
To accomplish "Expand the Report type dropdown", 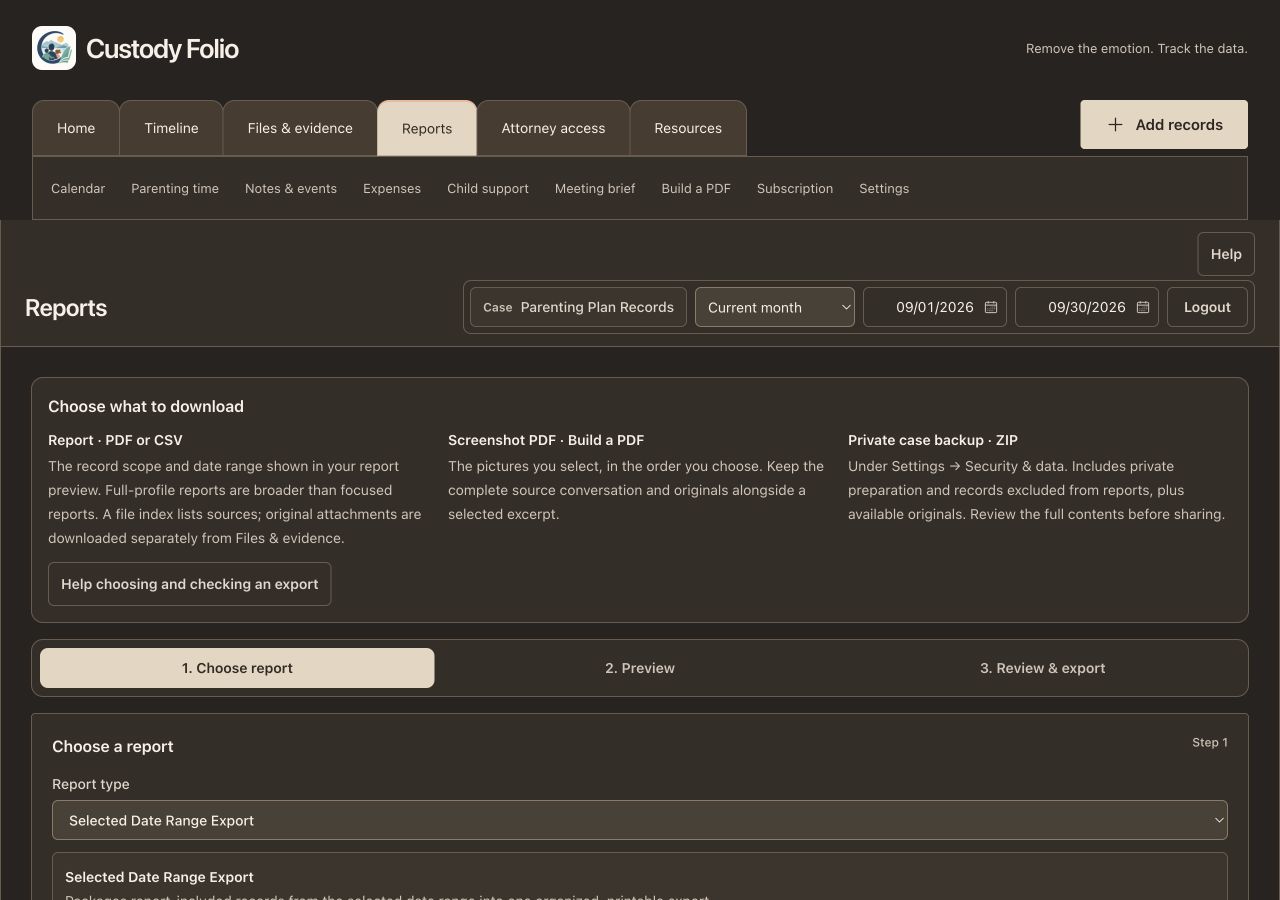I will 640,820.
